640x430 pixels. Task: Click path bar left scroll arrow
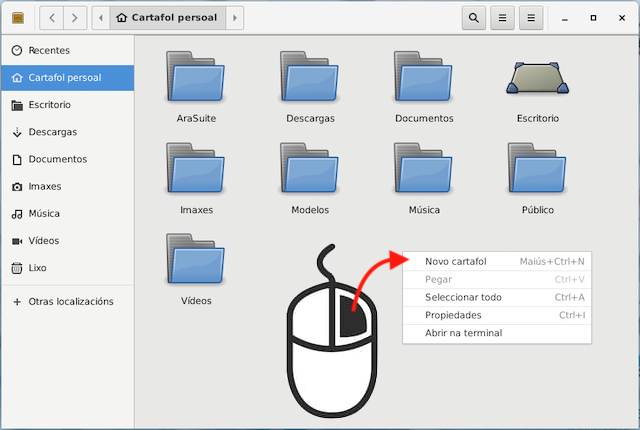pyautogui.click(x=101, y=18)
